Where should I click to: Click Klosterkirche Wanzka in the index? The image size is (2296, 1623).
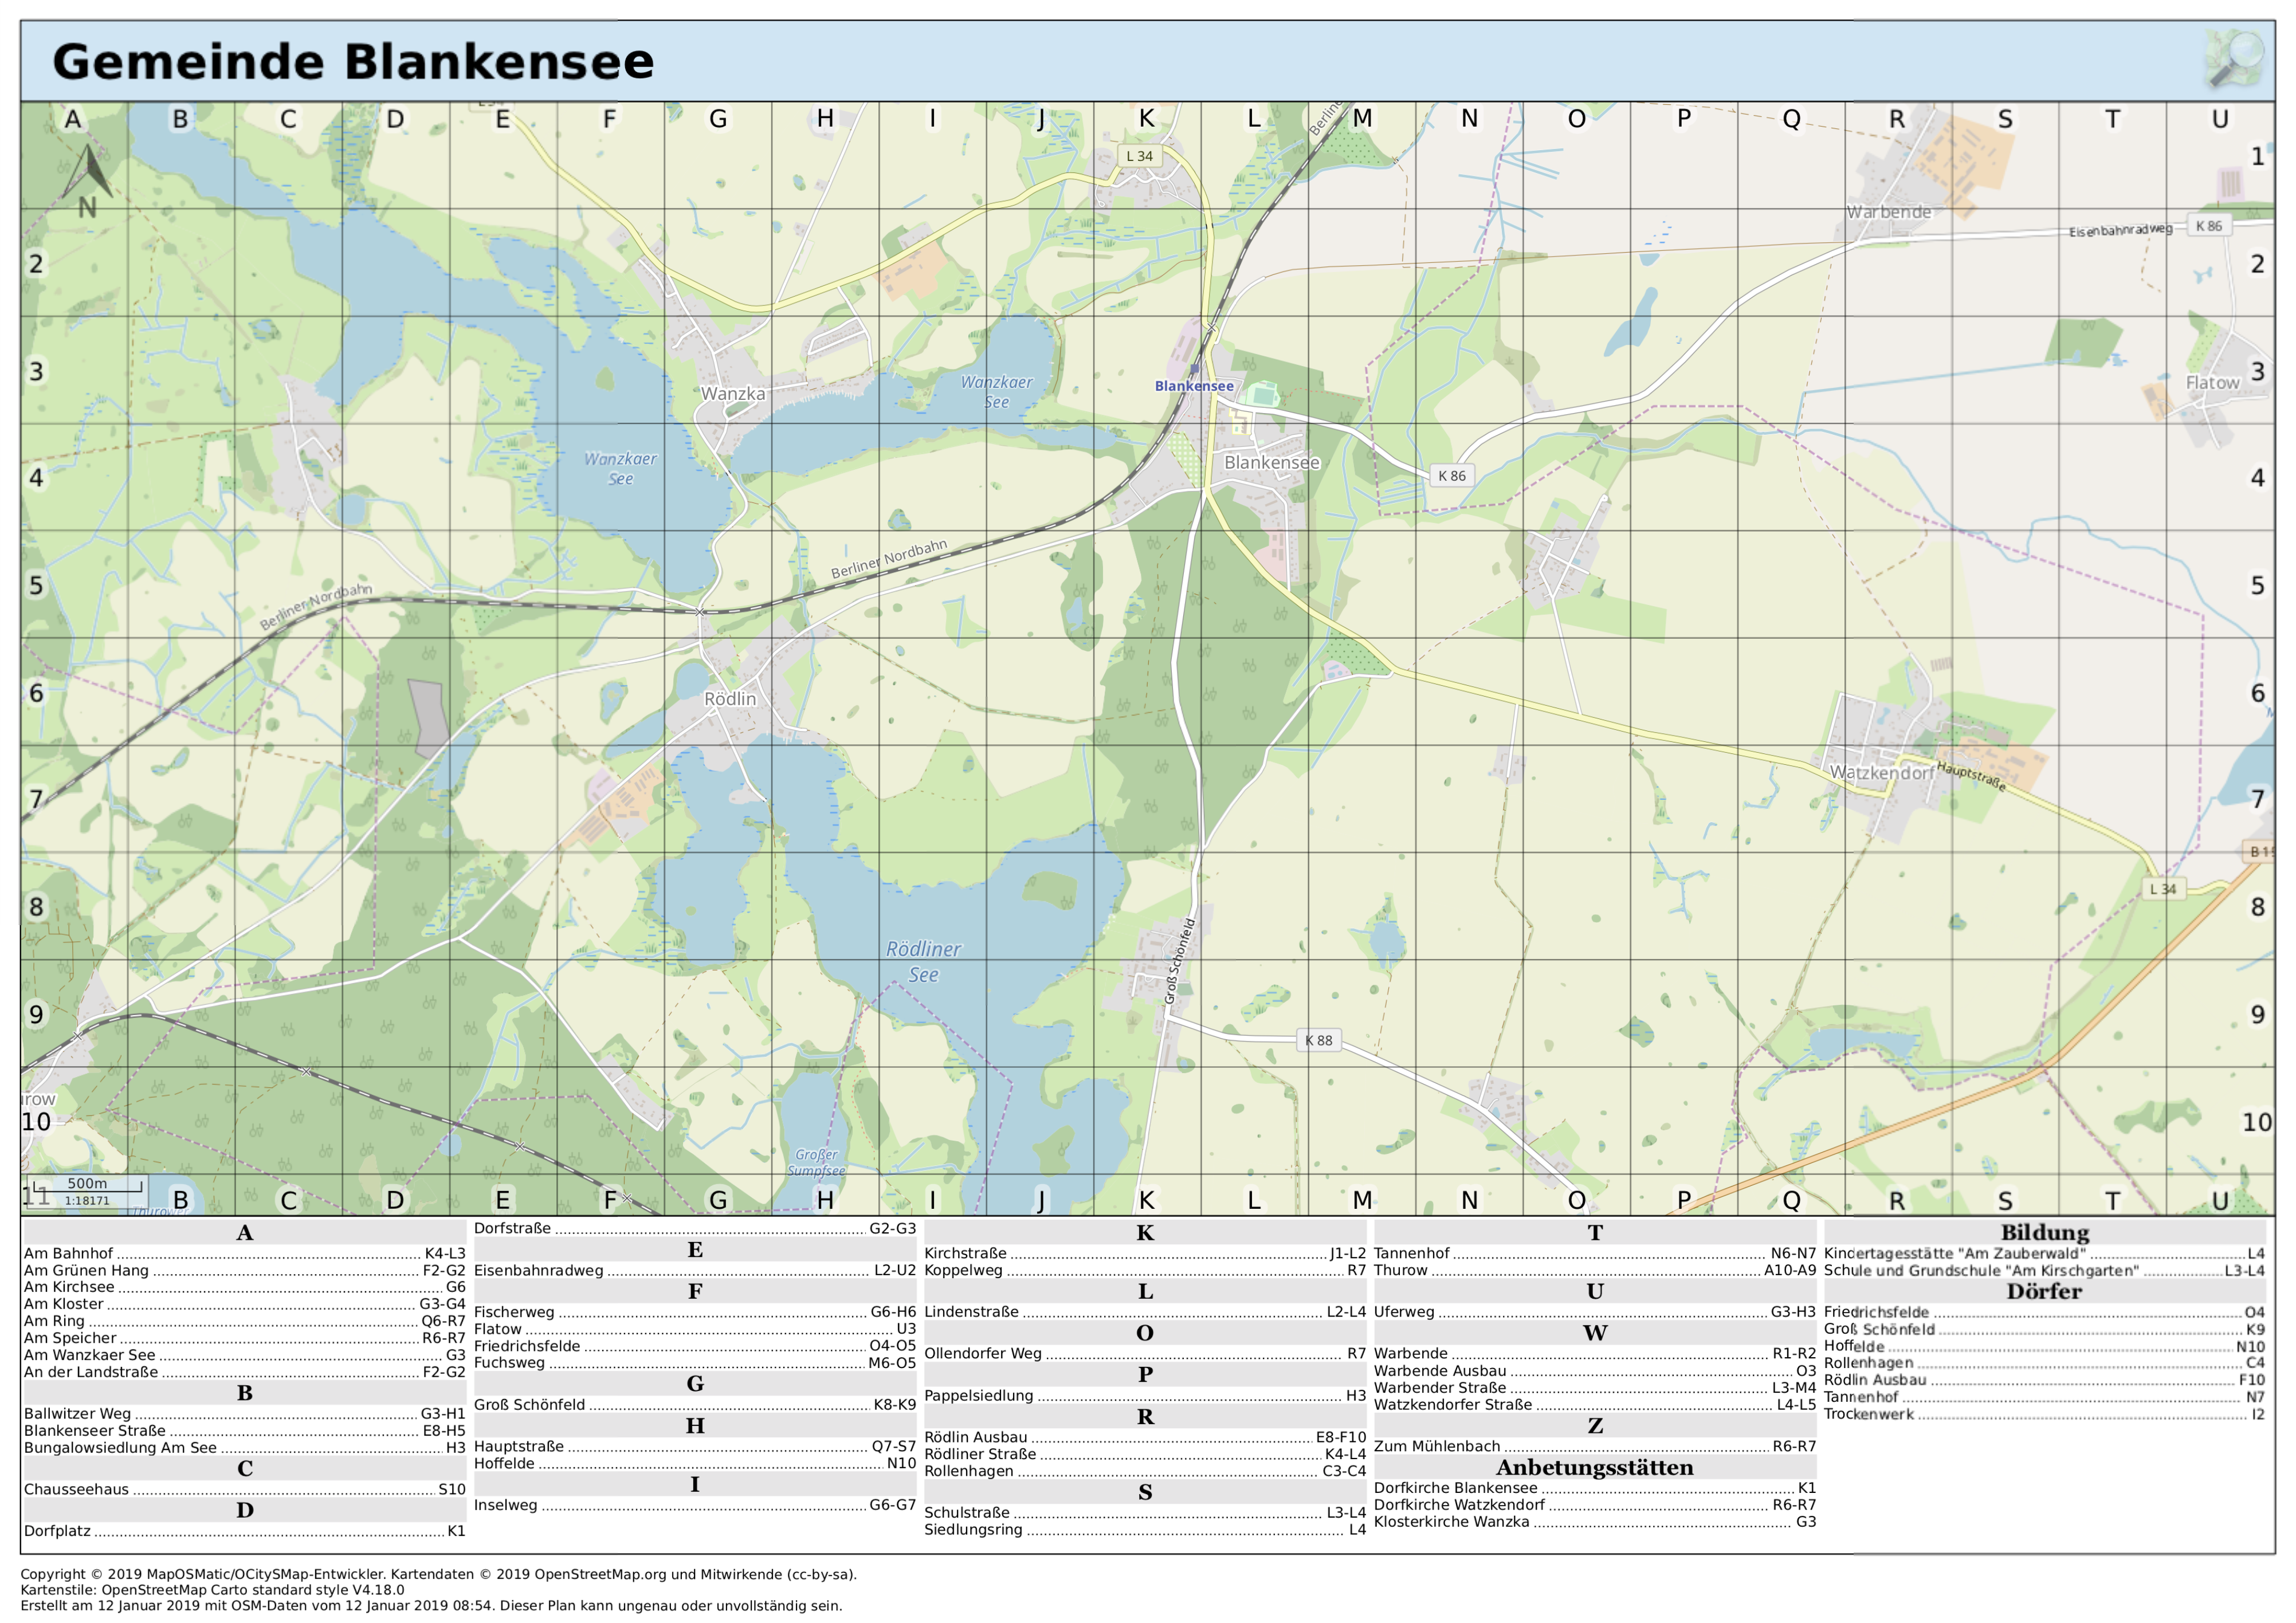click(1451, 1521)
